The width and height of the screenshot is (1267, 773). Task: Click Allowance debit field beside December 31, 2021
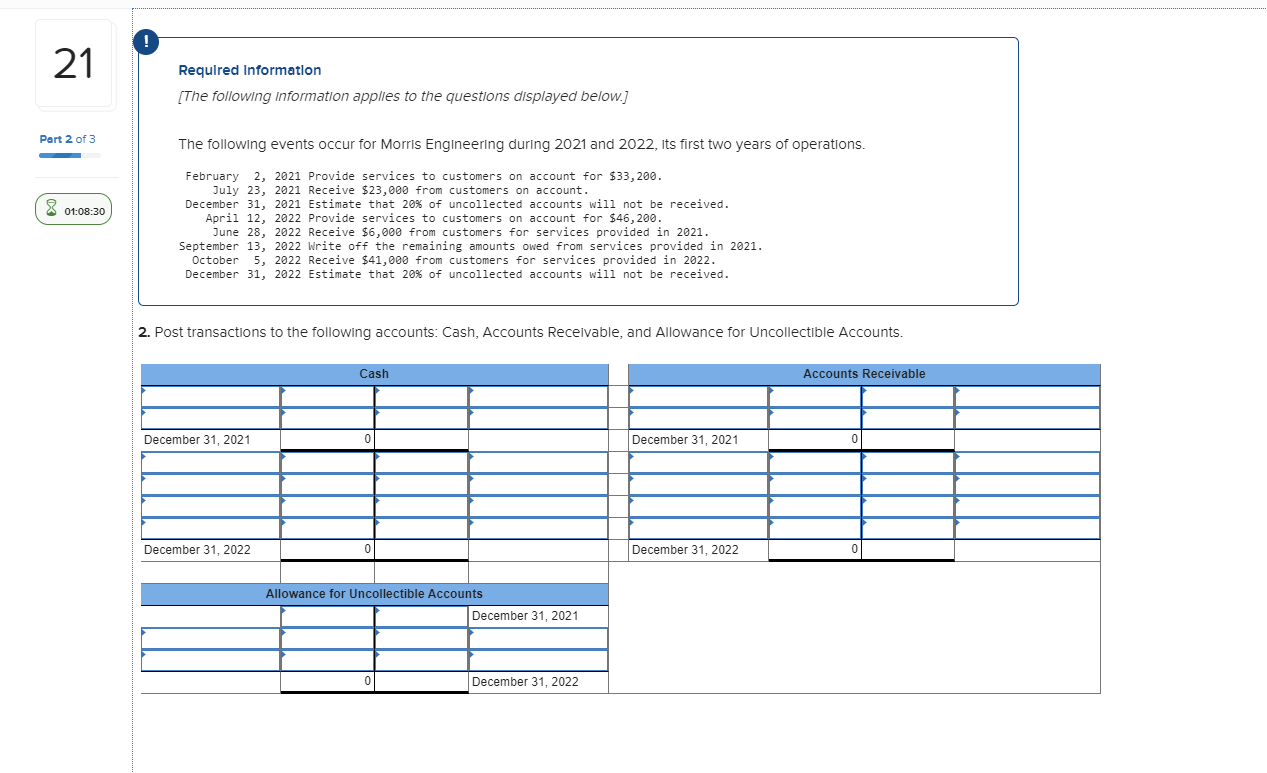click(327, 616)
